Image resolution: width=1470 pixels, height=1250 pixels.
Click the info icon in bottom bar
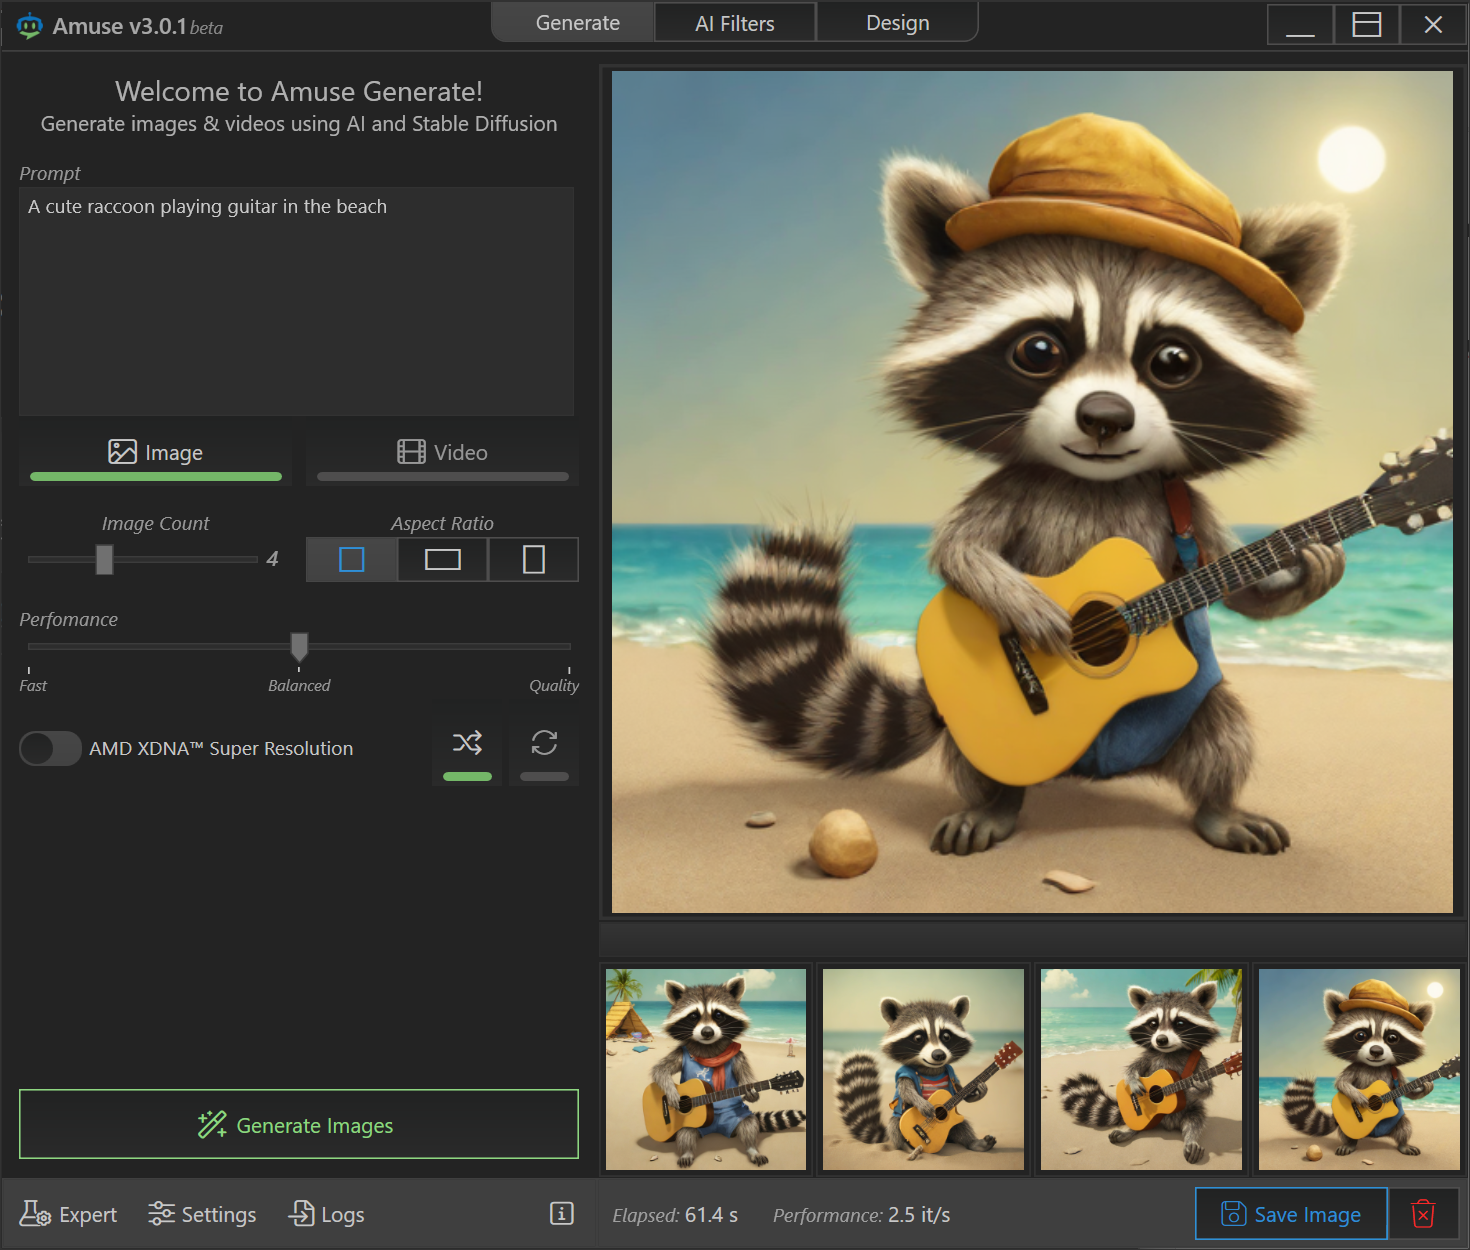[561, 1213]
